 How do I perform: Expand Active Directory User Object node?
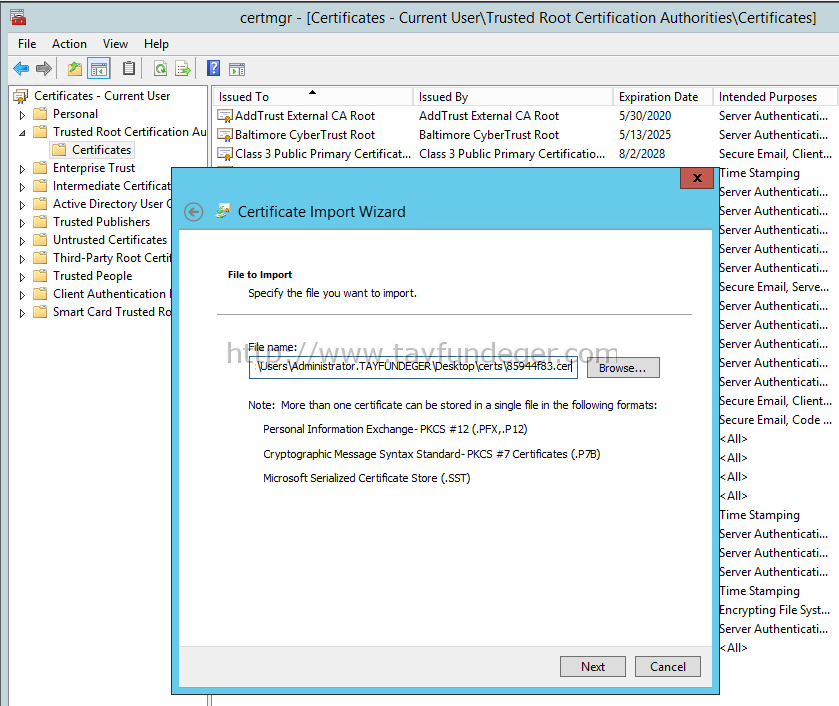tap(22, 204)
